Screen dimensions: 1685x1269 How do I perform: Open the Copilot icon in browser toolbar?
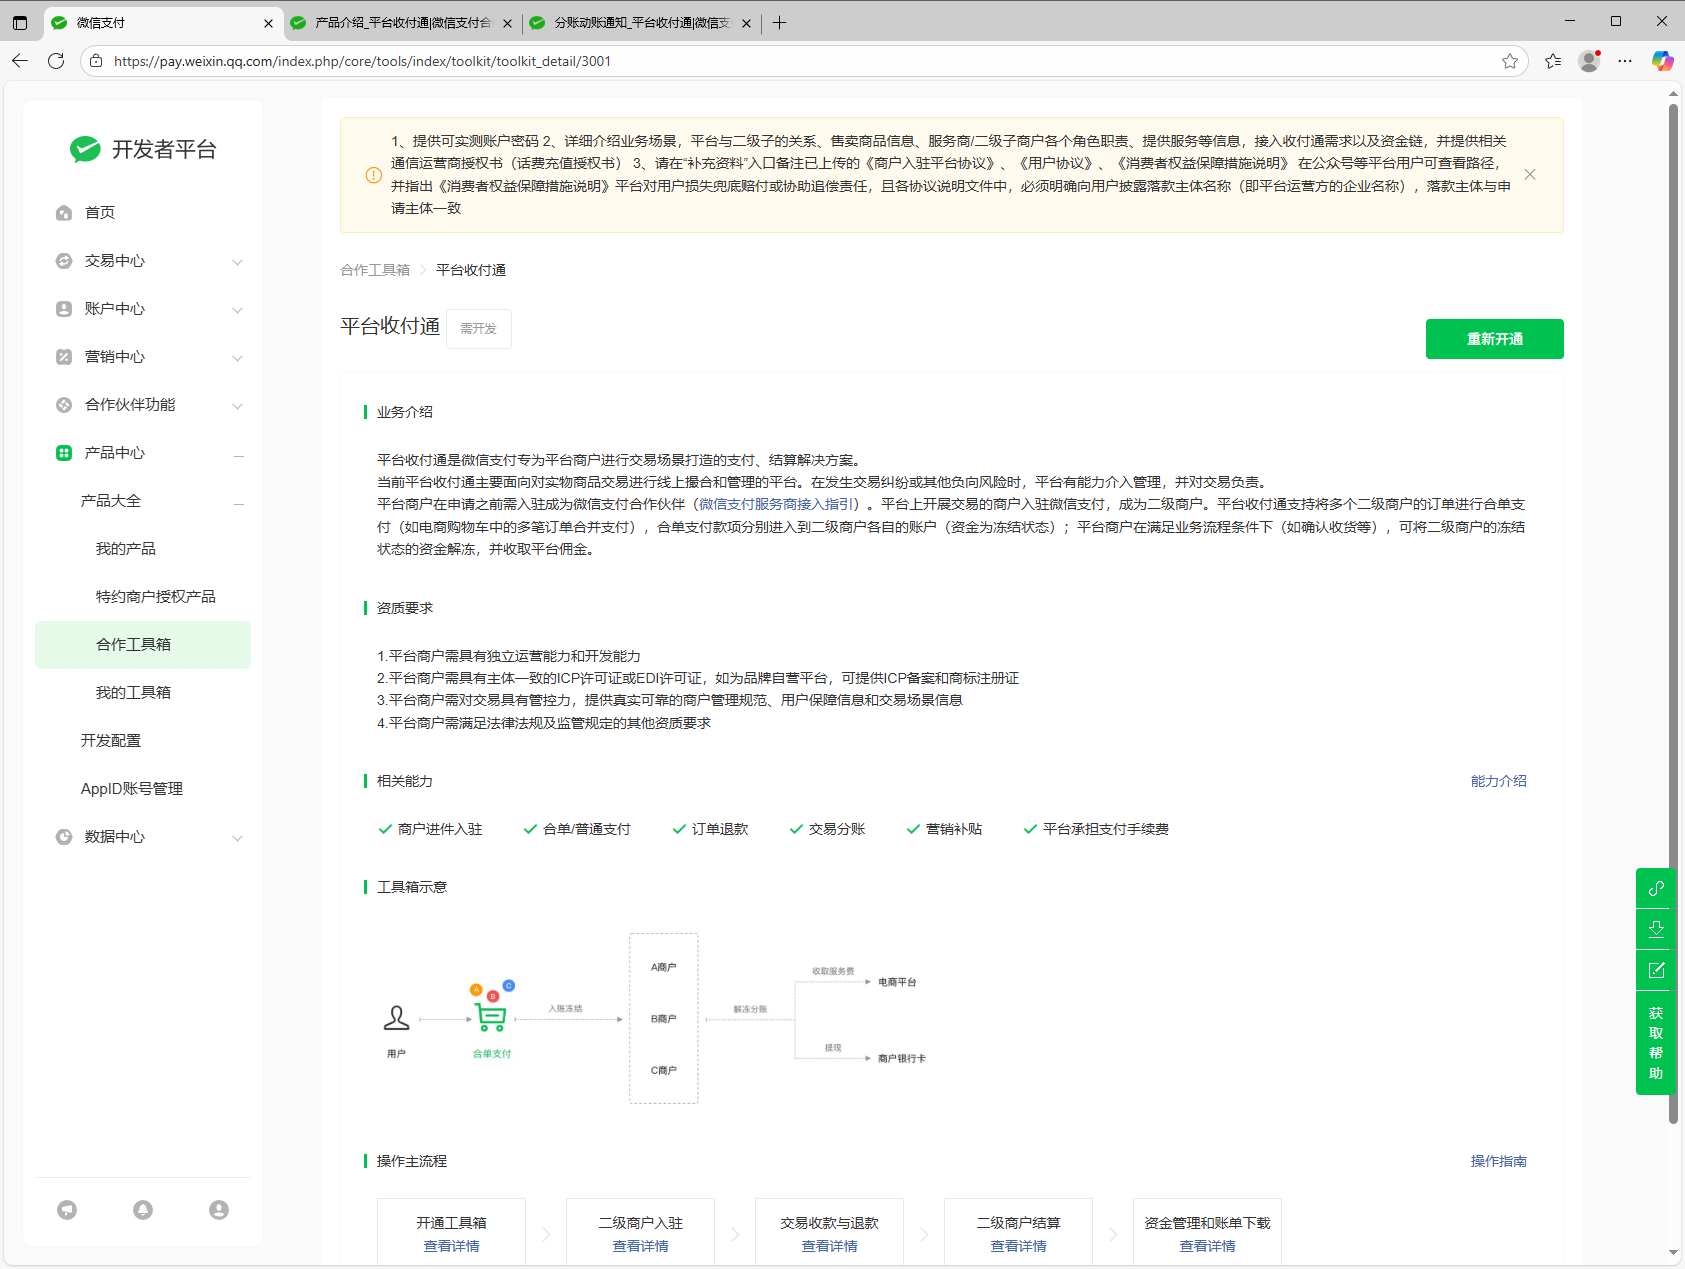(1662, 61)
